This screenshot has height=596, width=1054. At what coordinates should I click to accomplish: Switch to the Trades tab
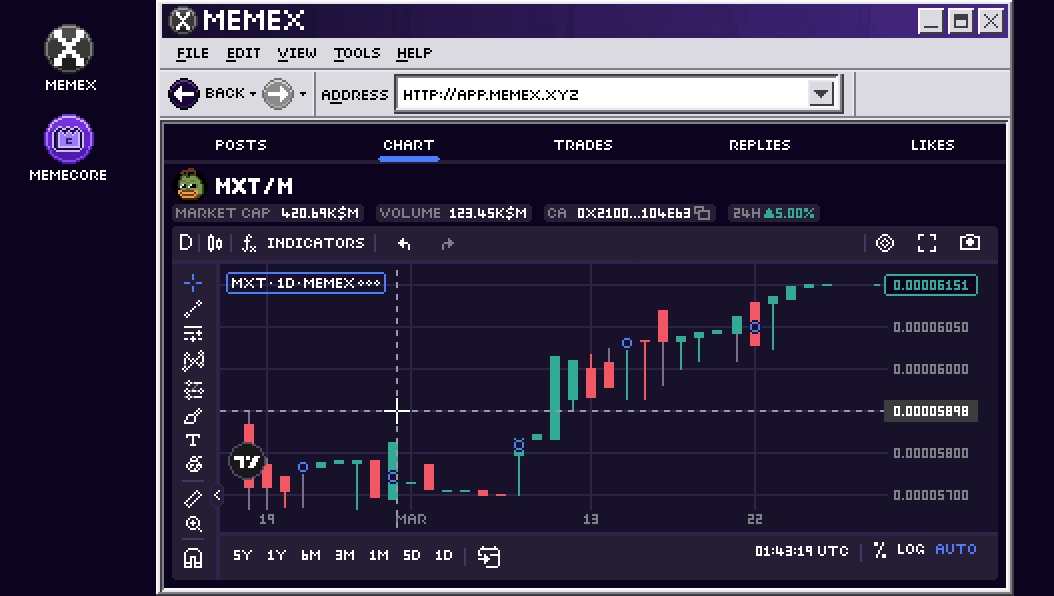(x=583, y=145)
